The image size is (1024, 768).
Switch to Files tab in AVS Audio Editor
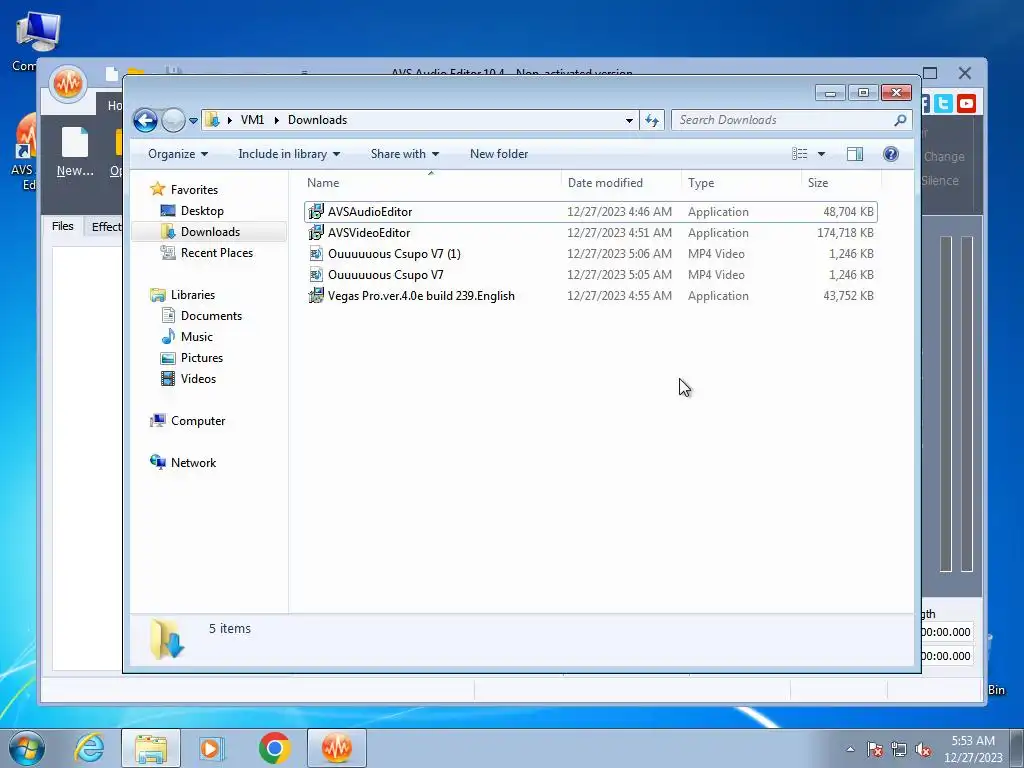pyautogui.click(x=63, y=226)
